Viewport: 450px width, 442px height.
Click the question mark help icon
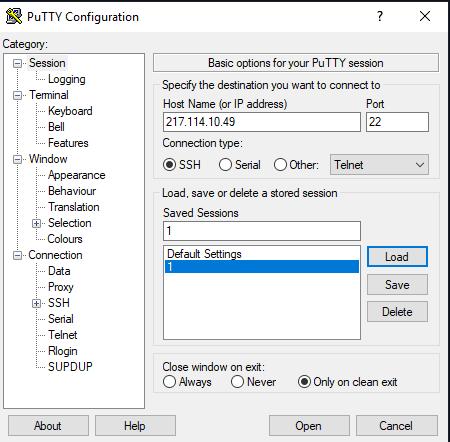[380, 16]
